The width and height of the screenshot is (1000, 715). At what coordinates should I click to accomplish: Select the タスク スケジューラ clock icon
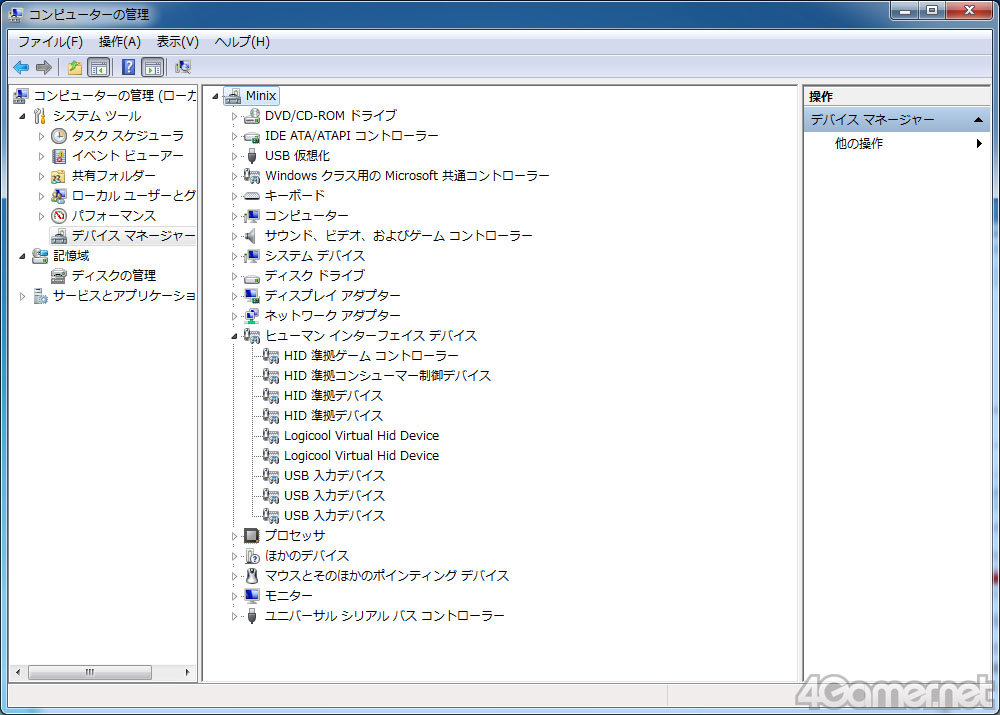coord(59,136)
